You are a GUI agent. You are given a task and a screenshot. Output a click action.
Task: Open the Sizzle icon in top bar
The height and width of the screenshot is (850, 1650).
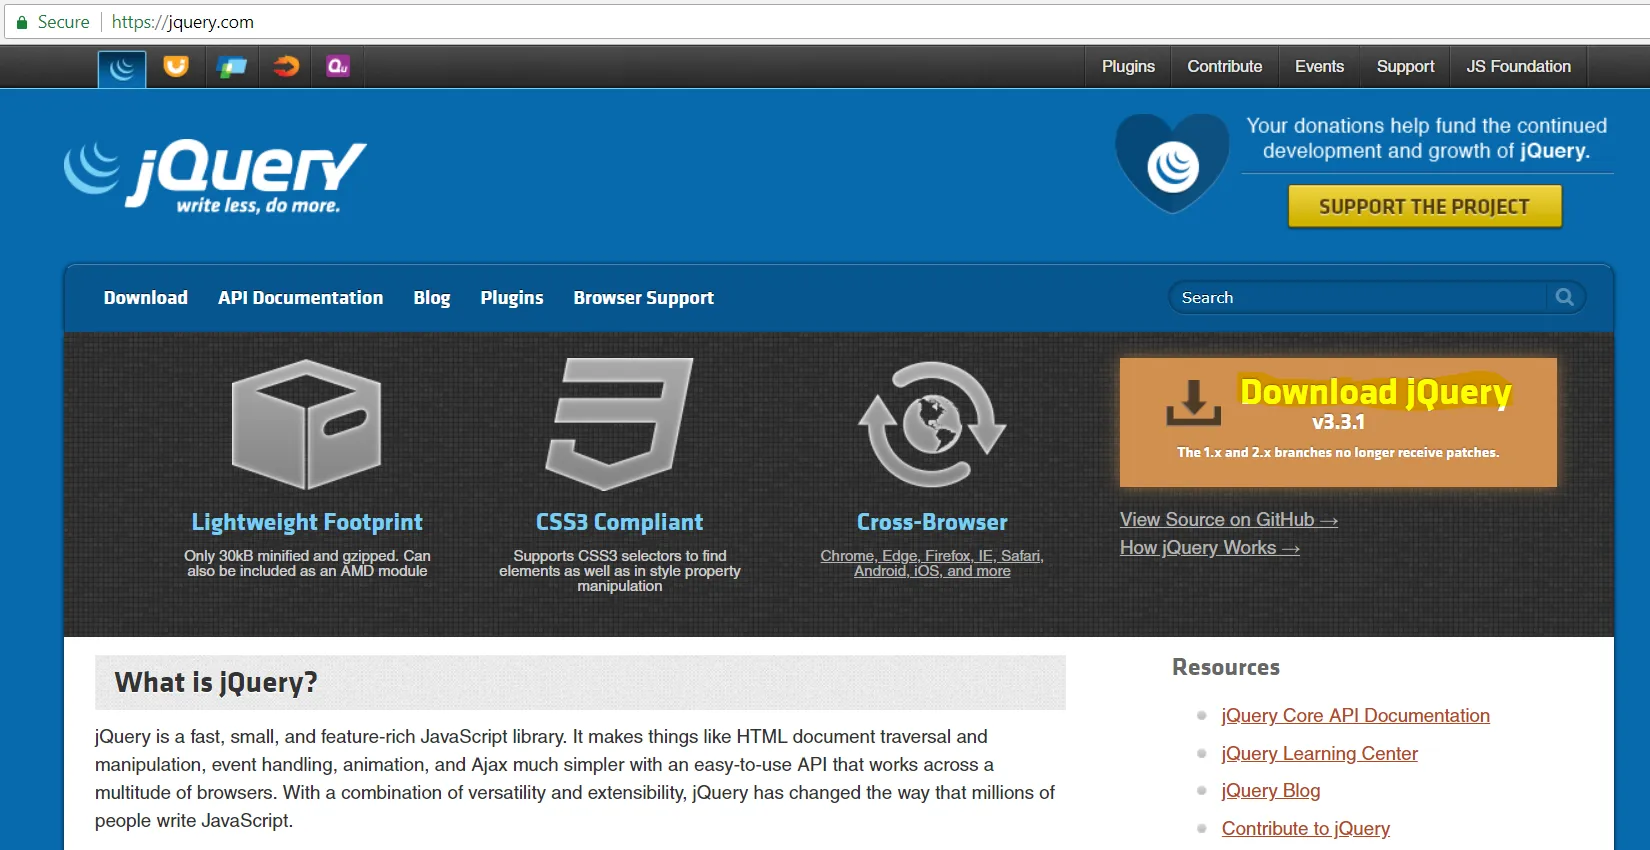(x=286, y=67)
